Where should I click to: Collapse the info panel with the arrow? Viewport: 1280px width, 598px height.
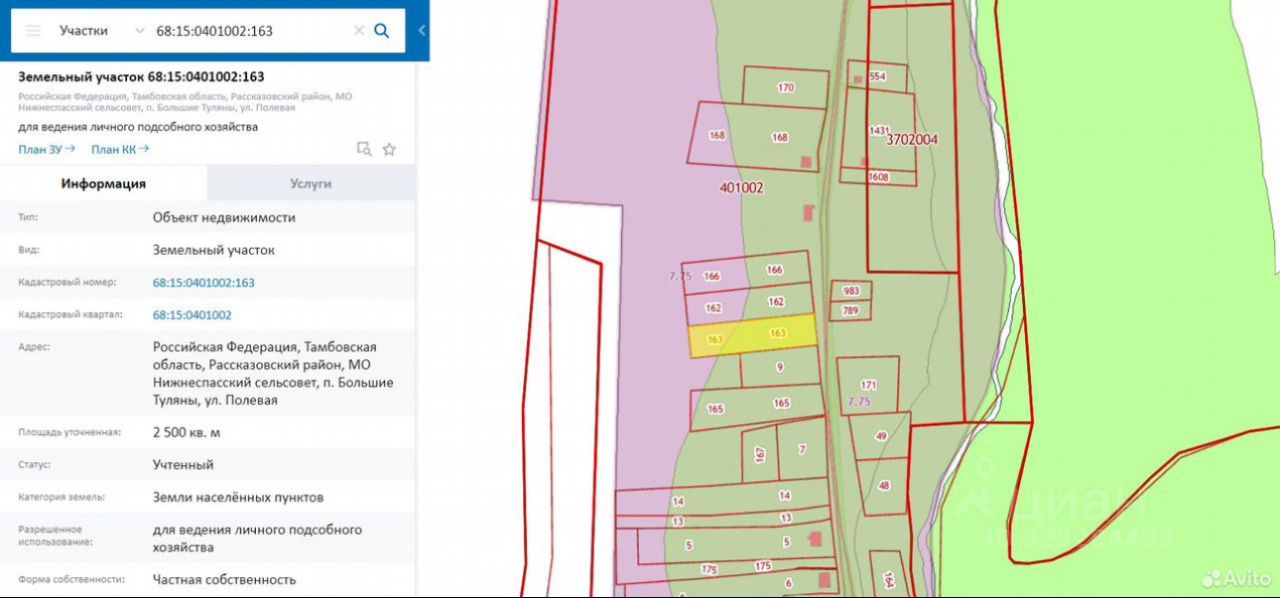tap(422, 31)
